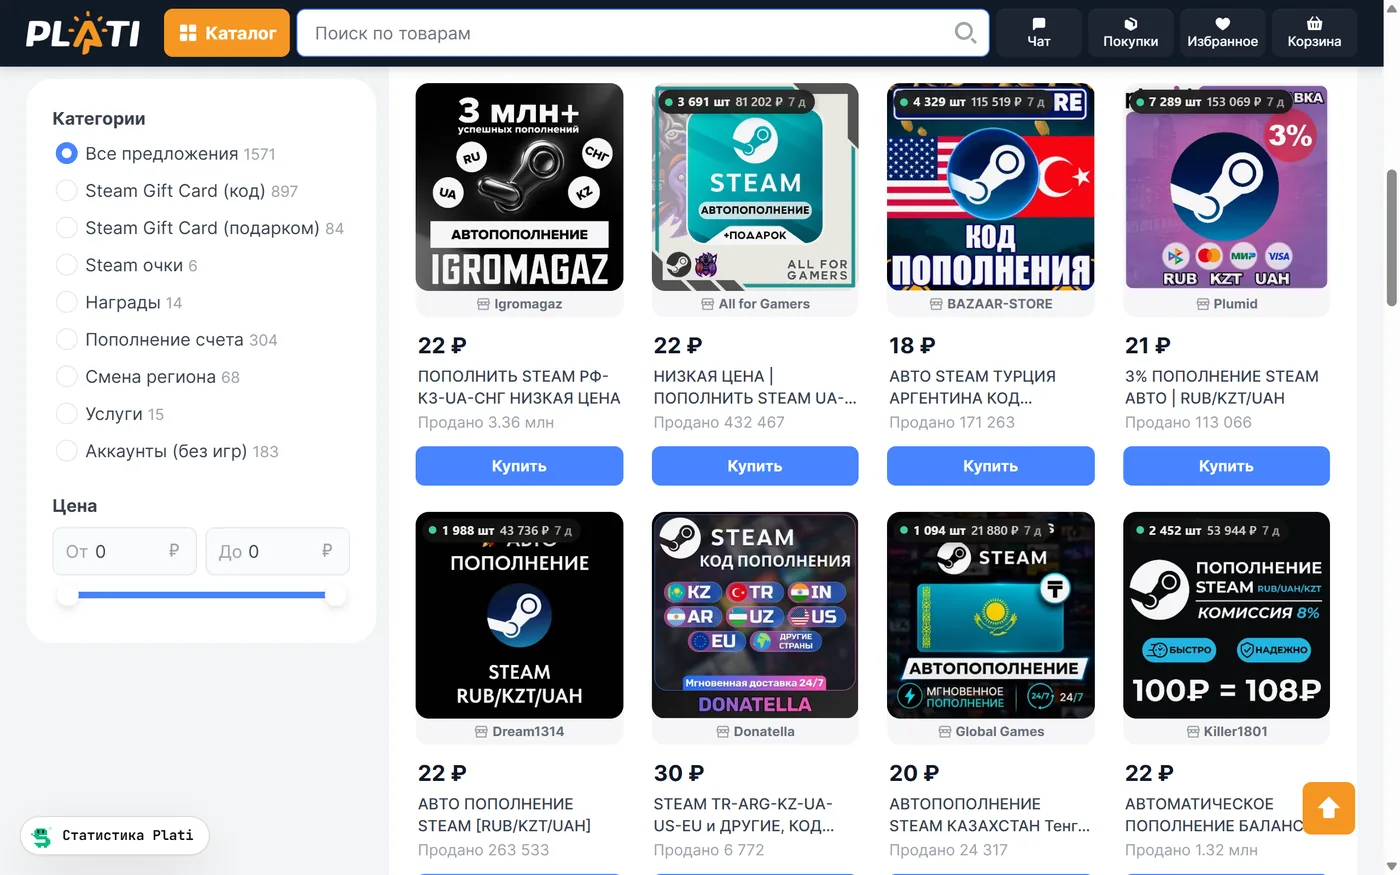
Task: Open the BAZAAR-STORE product thumbnail
Action: tap(991, 187)
